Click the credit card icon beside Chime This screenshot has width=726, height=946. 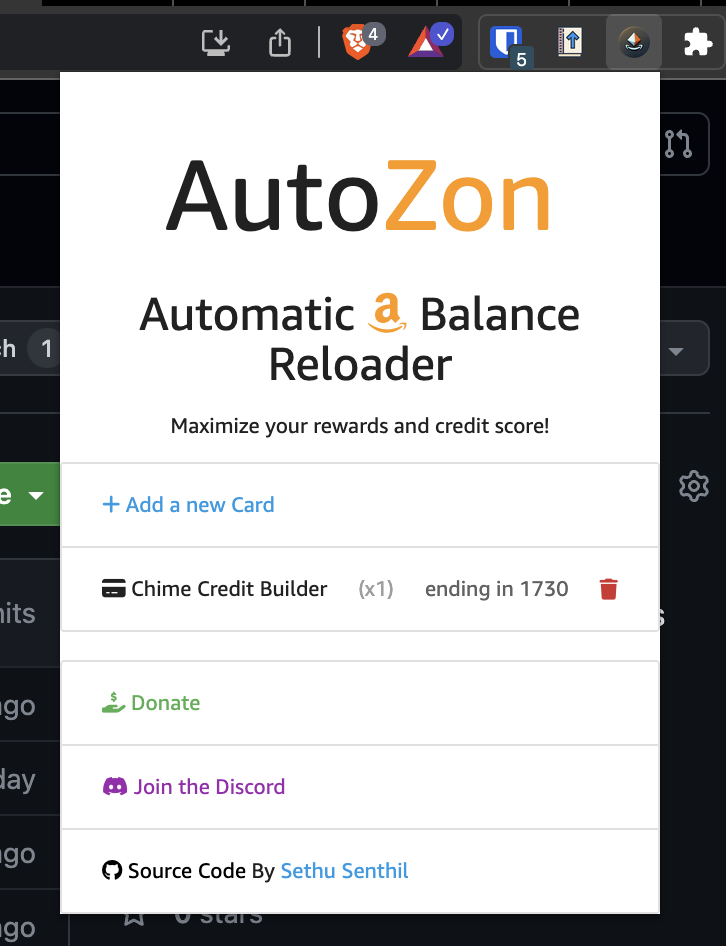tap(113, 588)
